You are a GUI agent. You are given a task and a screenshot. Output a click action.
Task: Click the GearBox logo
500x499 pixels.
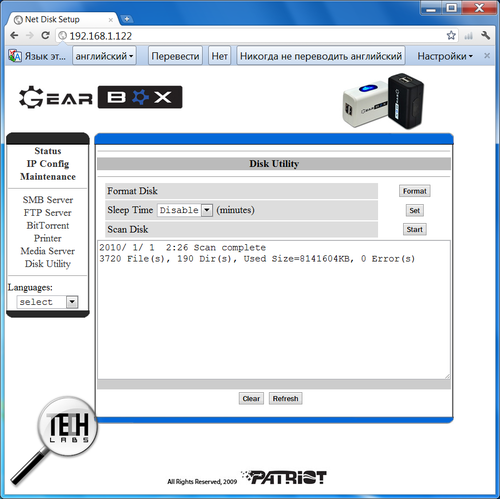tap(100, 97)
